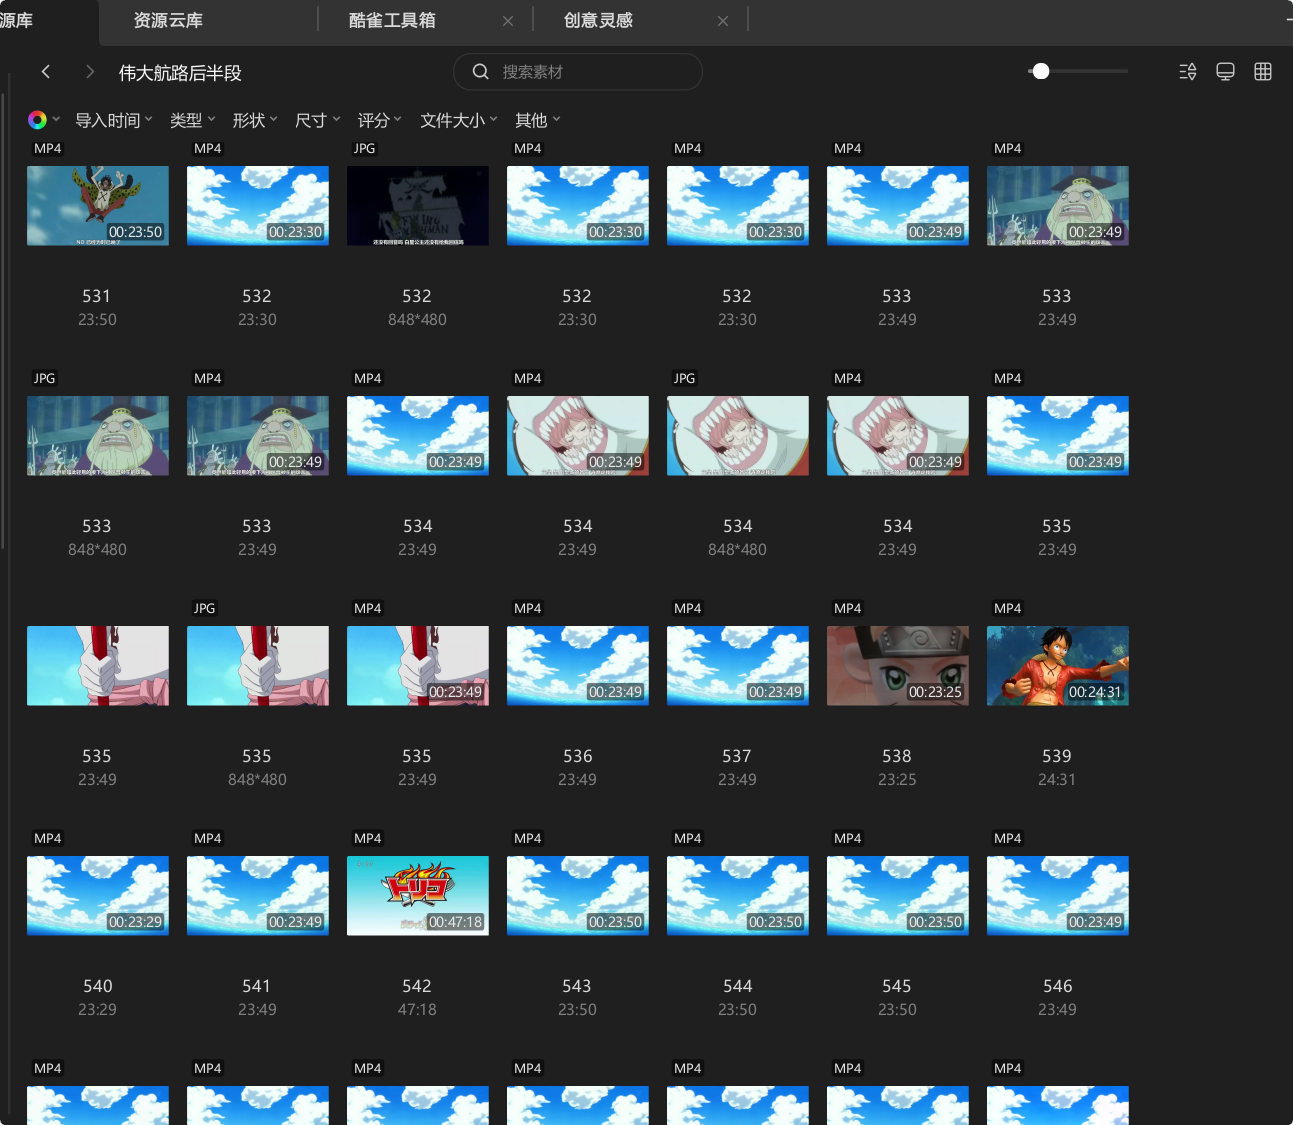Screen dimensions: 1293x1125
Task: Select the 531 video thumbnail
Action: (98, 206)
